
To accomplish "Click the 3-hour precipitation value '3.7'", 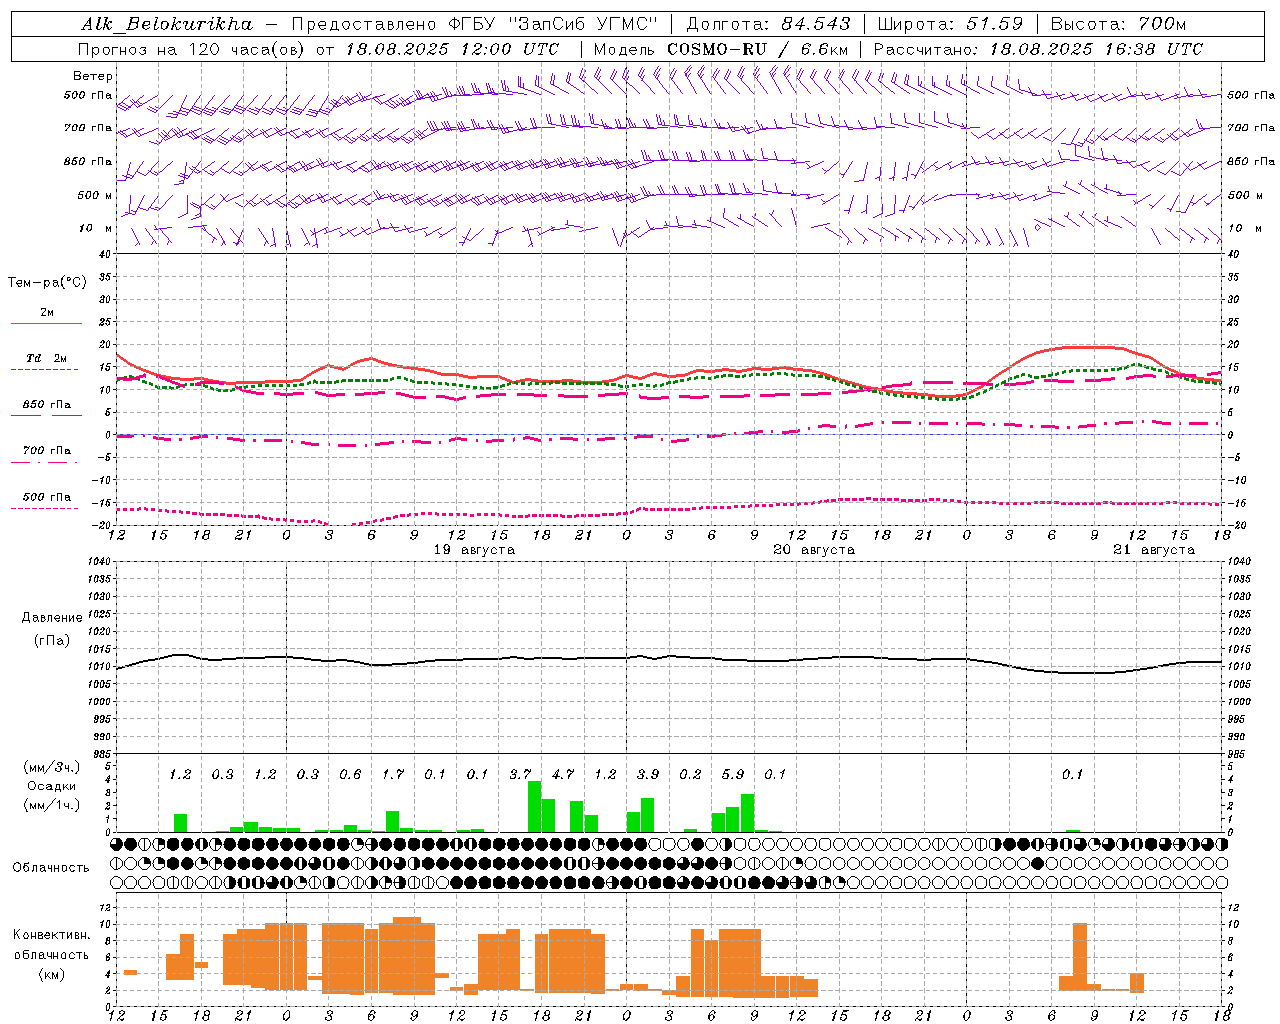I will (520, 774).
